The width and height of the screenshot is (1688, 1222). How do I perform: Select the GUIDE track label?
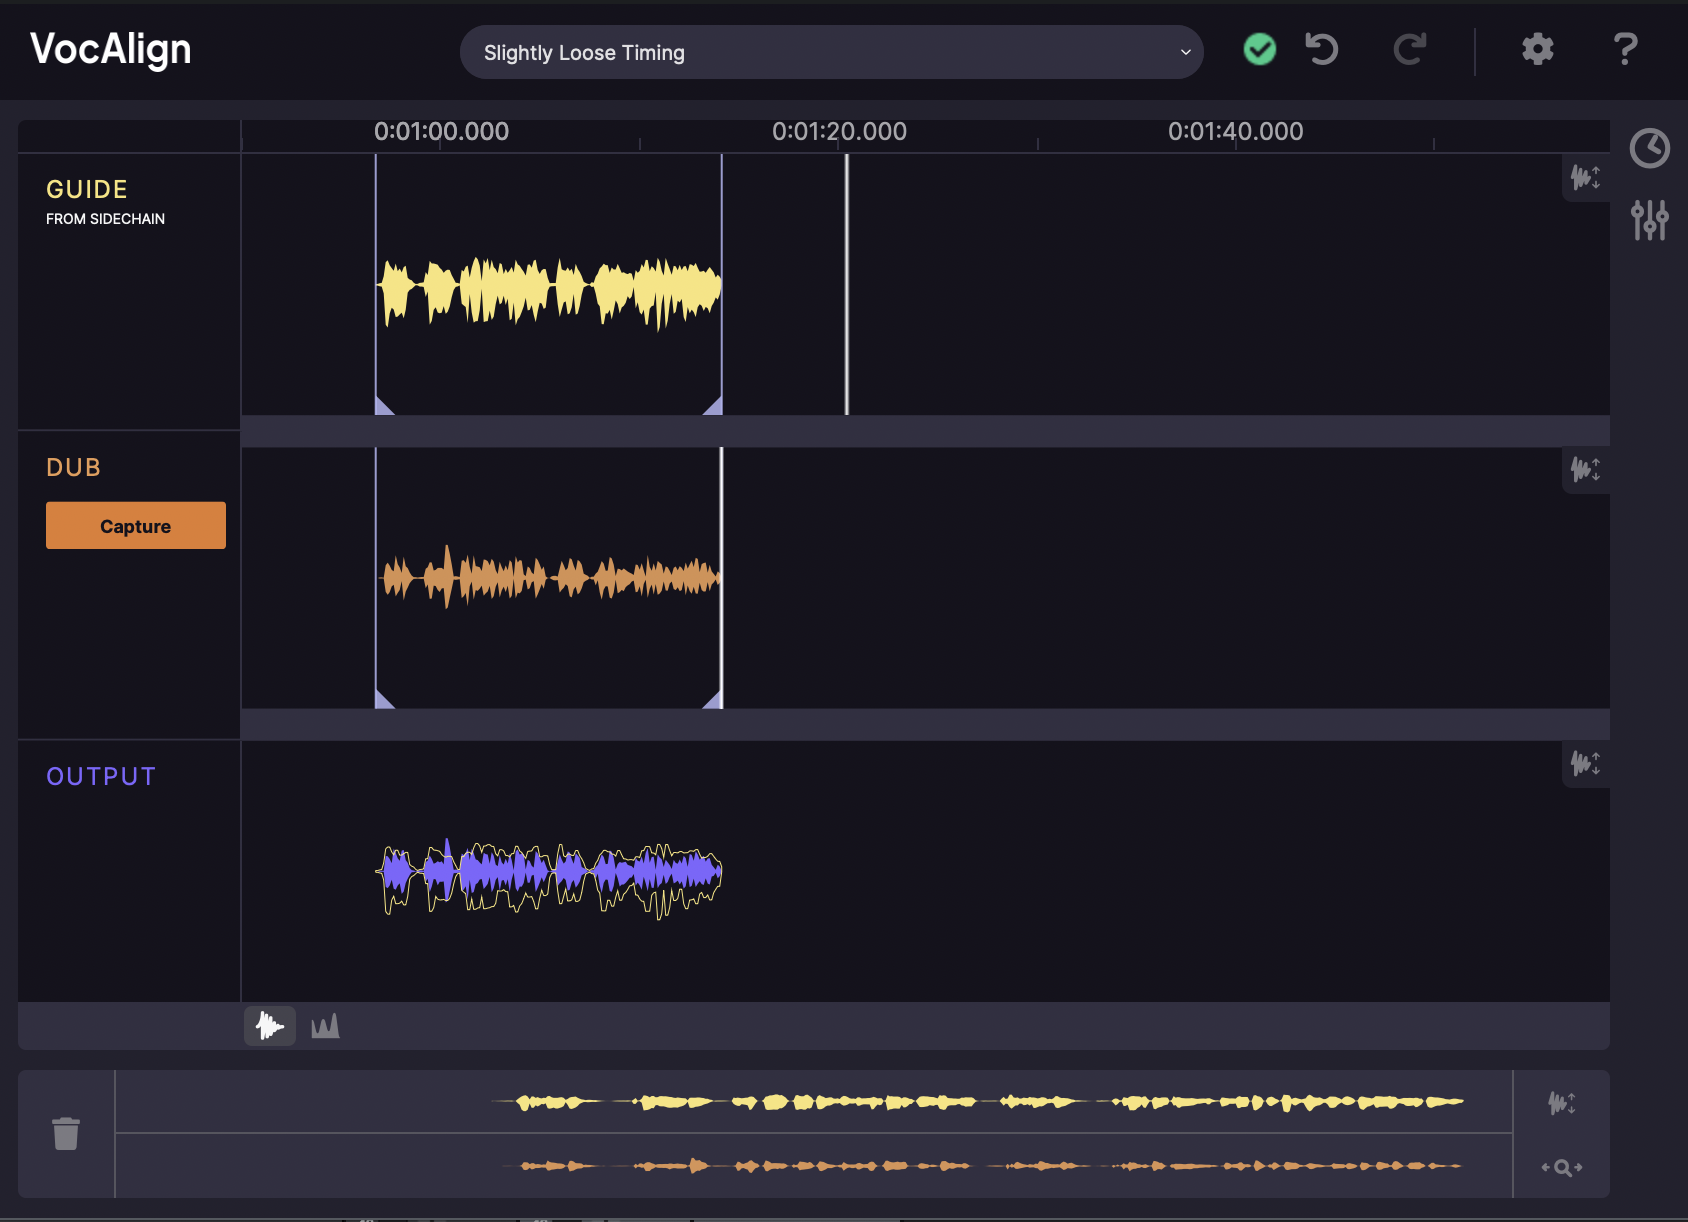point(86,189)
